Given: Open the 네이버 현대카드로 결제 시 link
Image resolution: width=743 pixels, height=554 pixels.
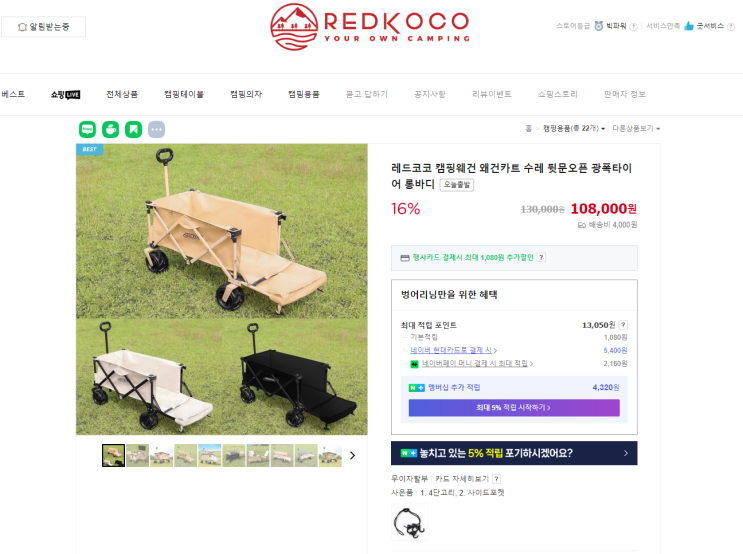Looking at the screenshot, I should point(453,350).
